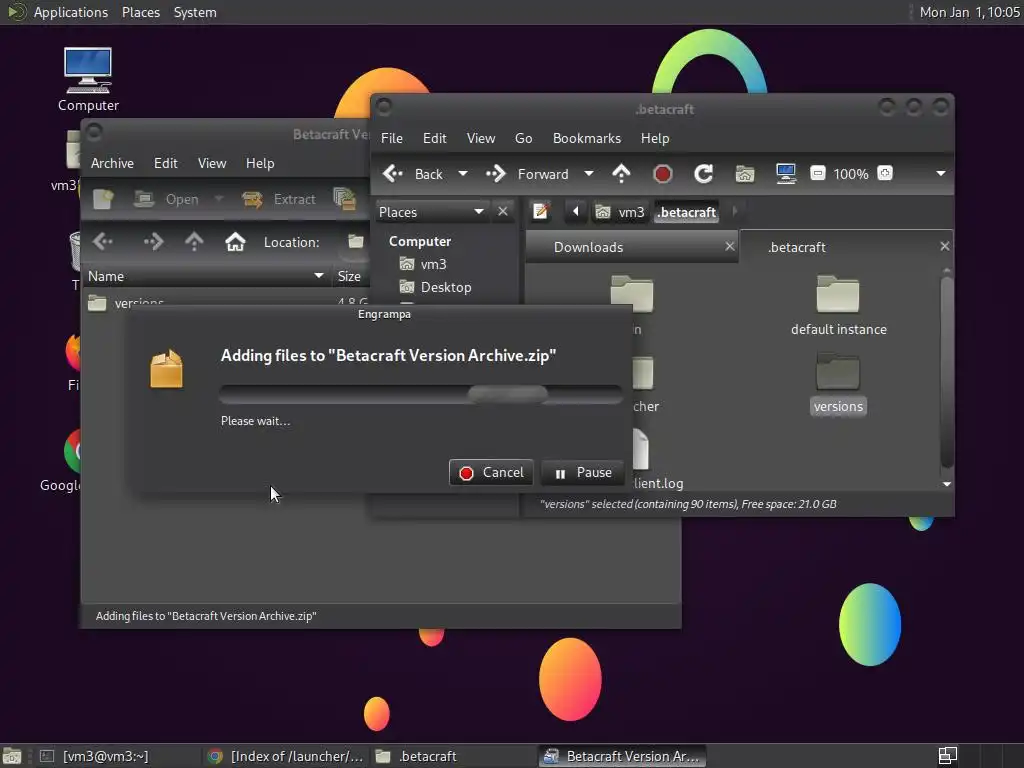Image resolution: width=1024 pixels, height=768 pixels.
Task: Go forward in Engrampa location bar
Action: click(x=153, y=242)
